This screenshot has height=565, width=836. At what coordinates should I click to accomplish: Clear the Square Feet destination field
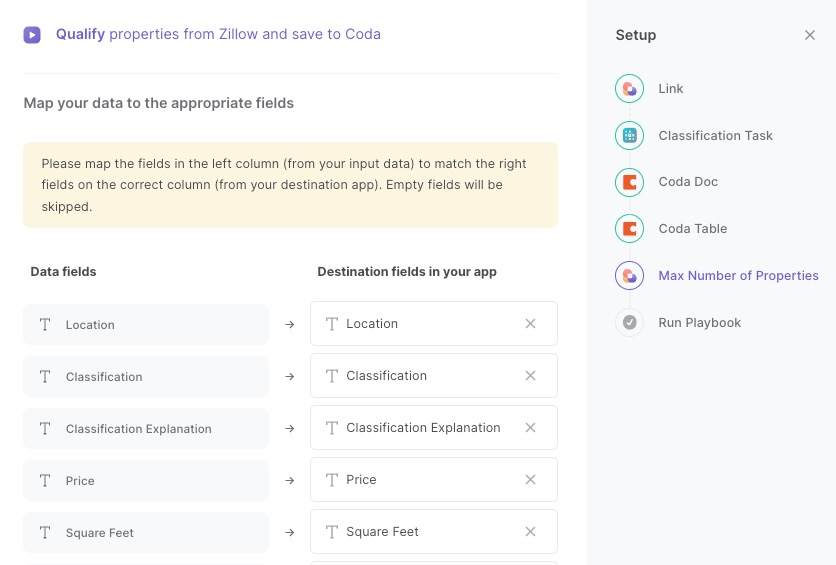tap(530, 531)
